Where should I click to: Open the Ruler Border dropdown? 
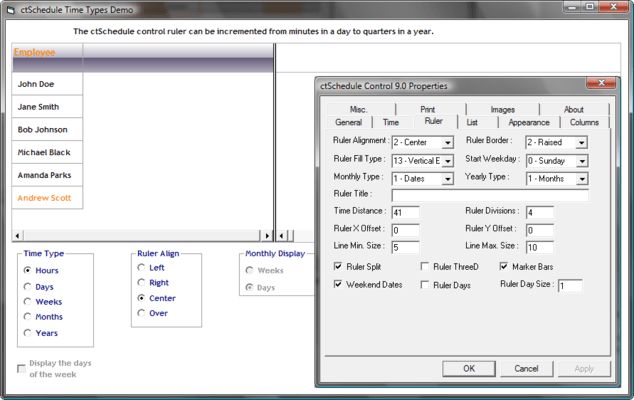[581, 142]
